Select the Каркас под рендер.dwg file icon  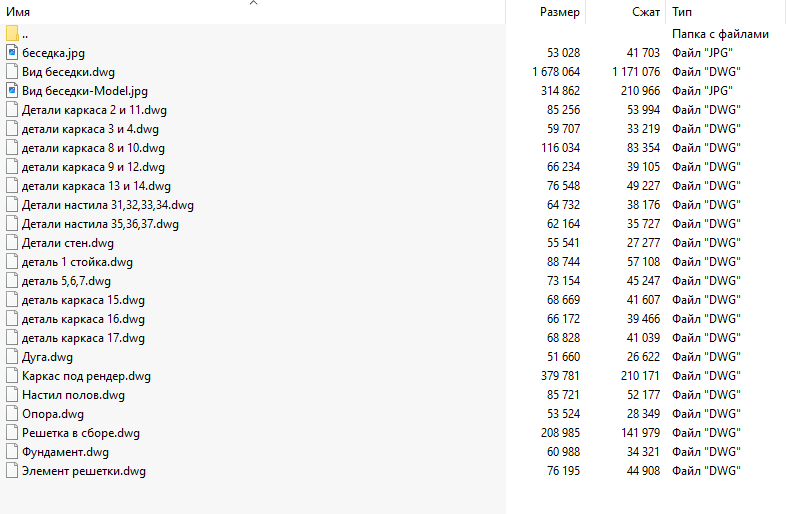click(13, 376)
